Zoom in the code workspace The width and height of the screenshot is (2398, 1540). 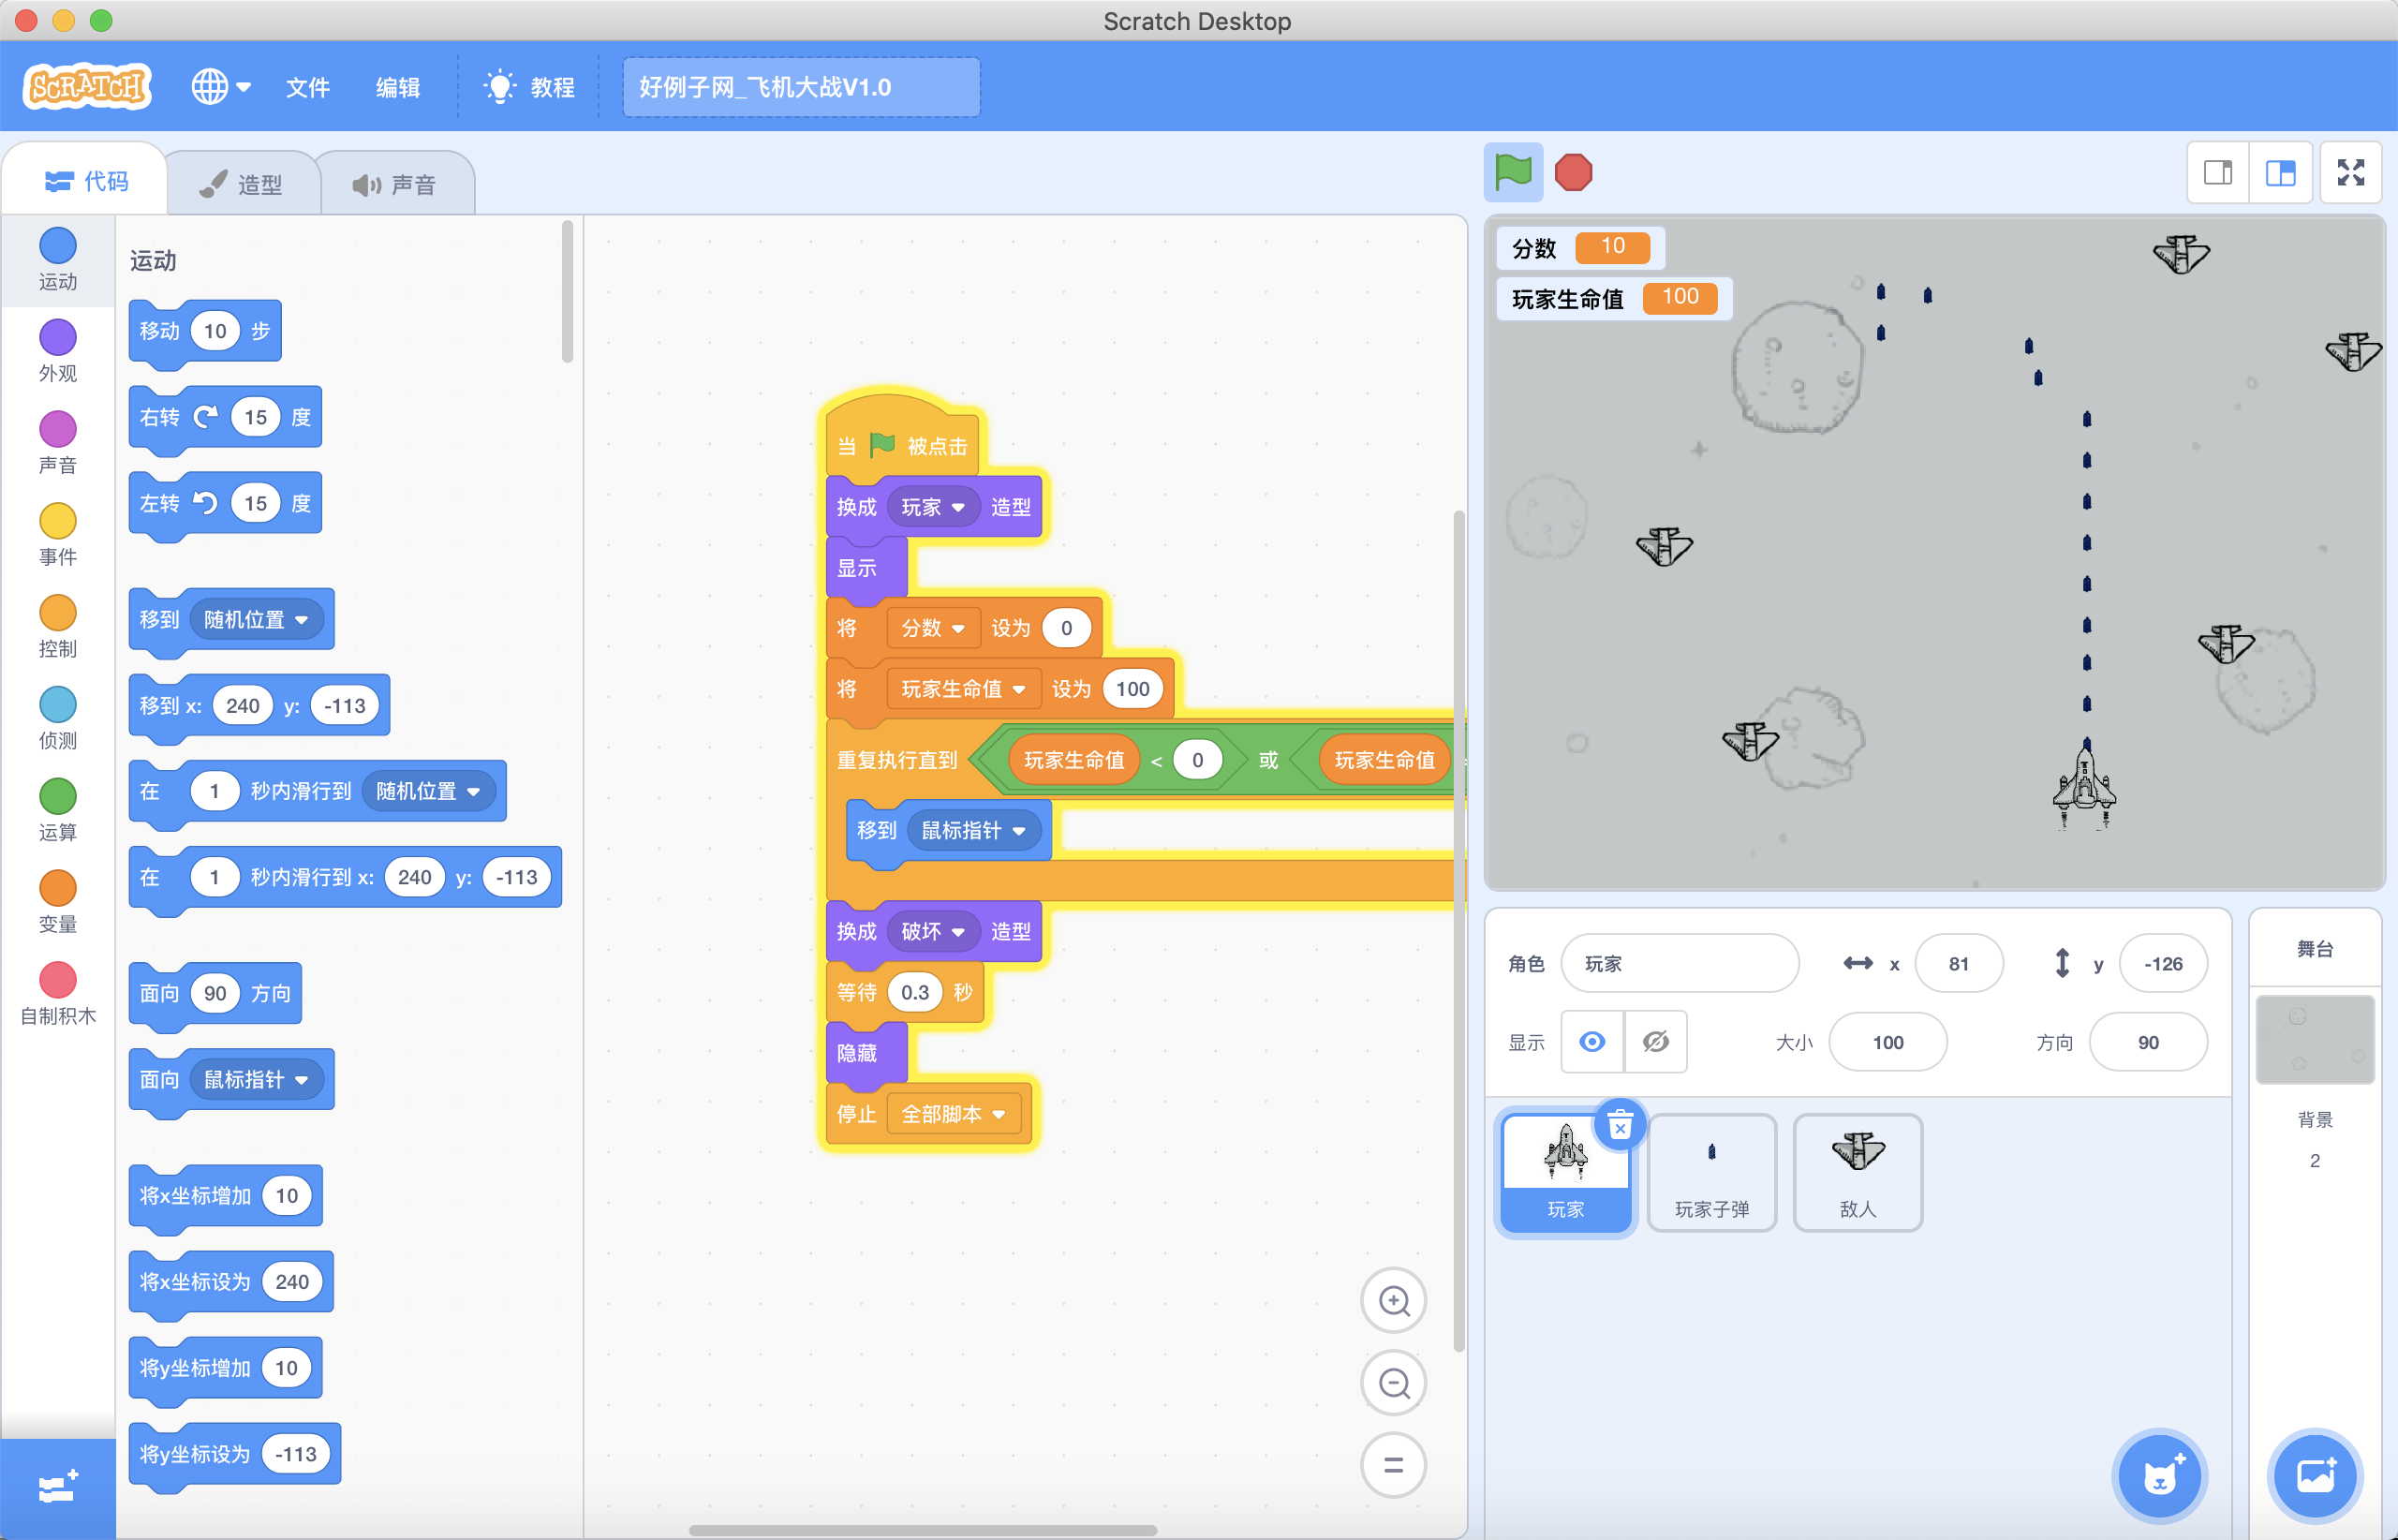coord(1394,1301)
